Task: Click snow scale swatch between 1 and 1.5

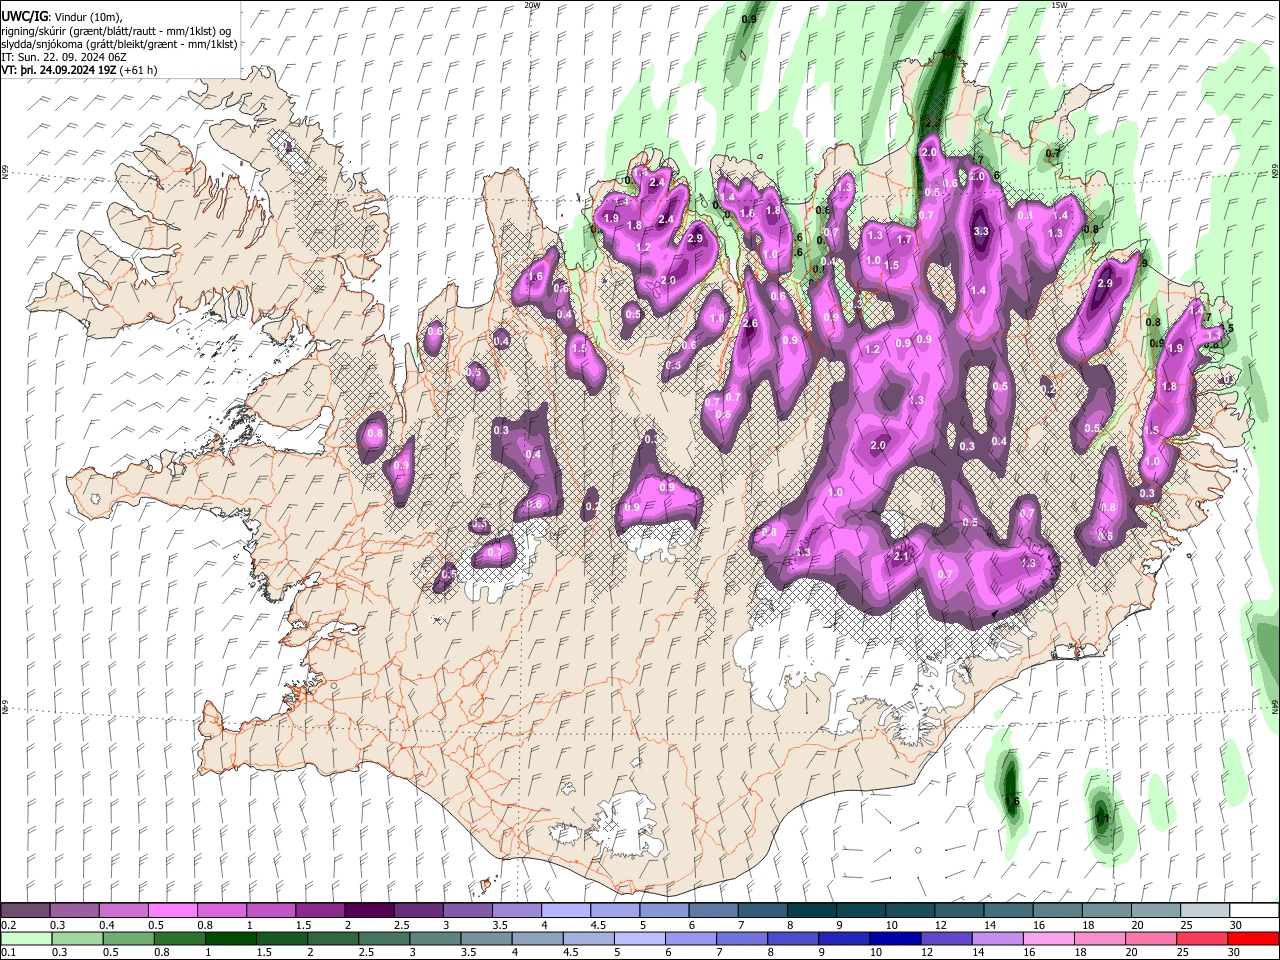Action: click(x=270, y=910)
